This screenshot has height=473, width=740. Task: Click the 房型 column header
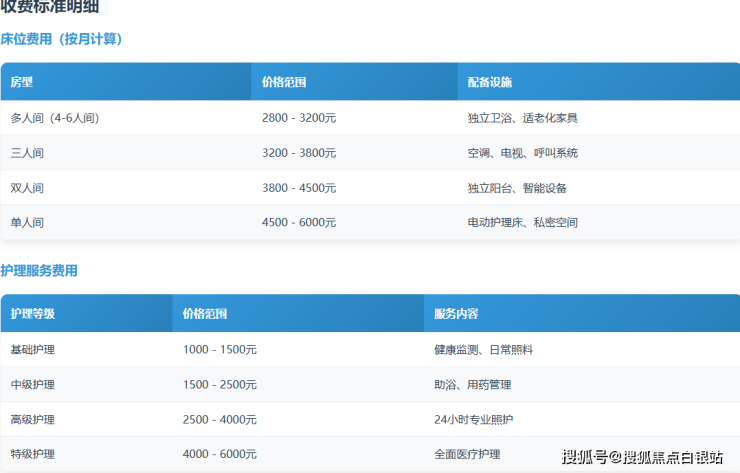22,82
